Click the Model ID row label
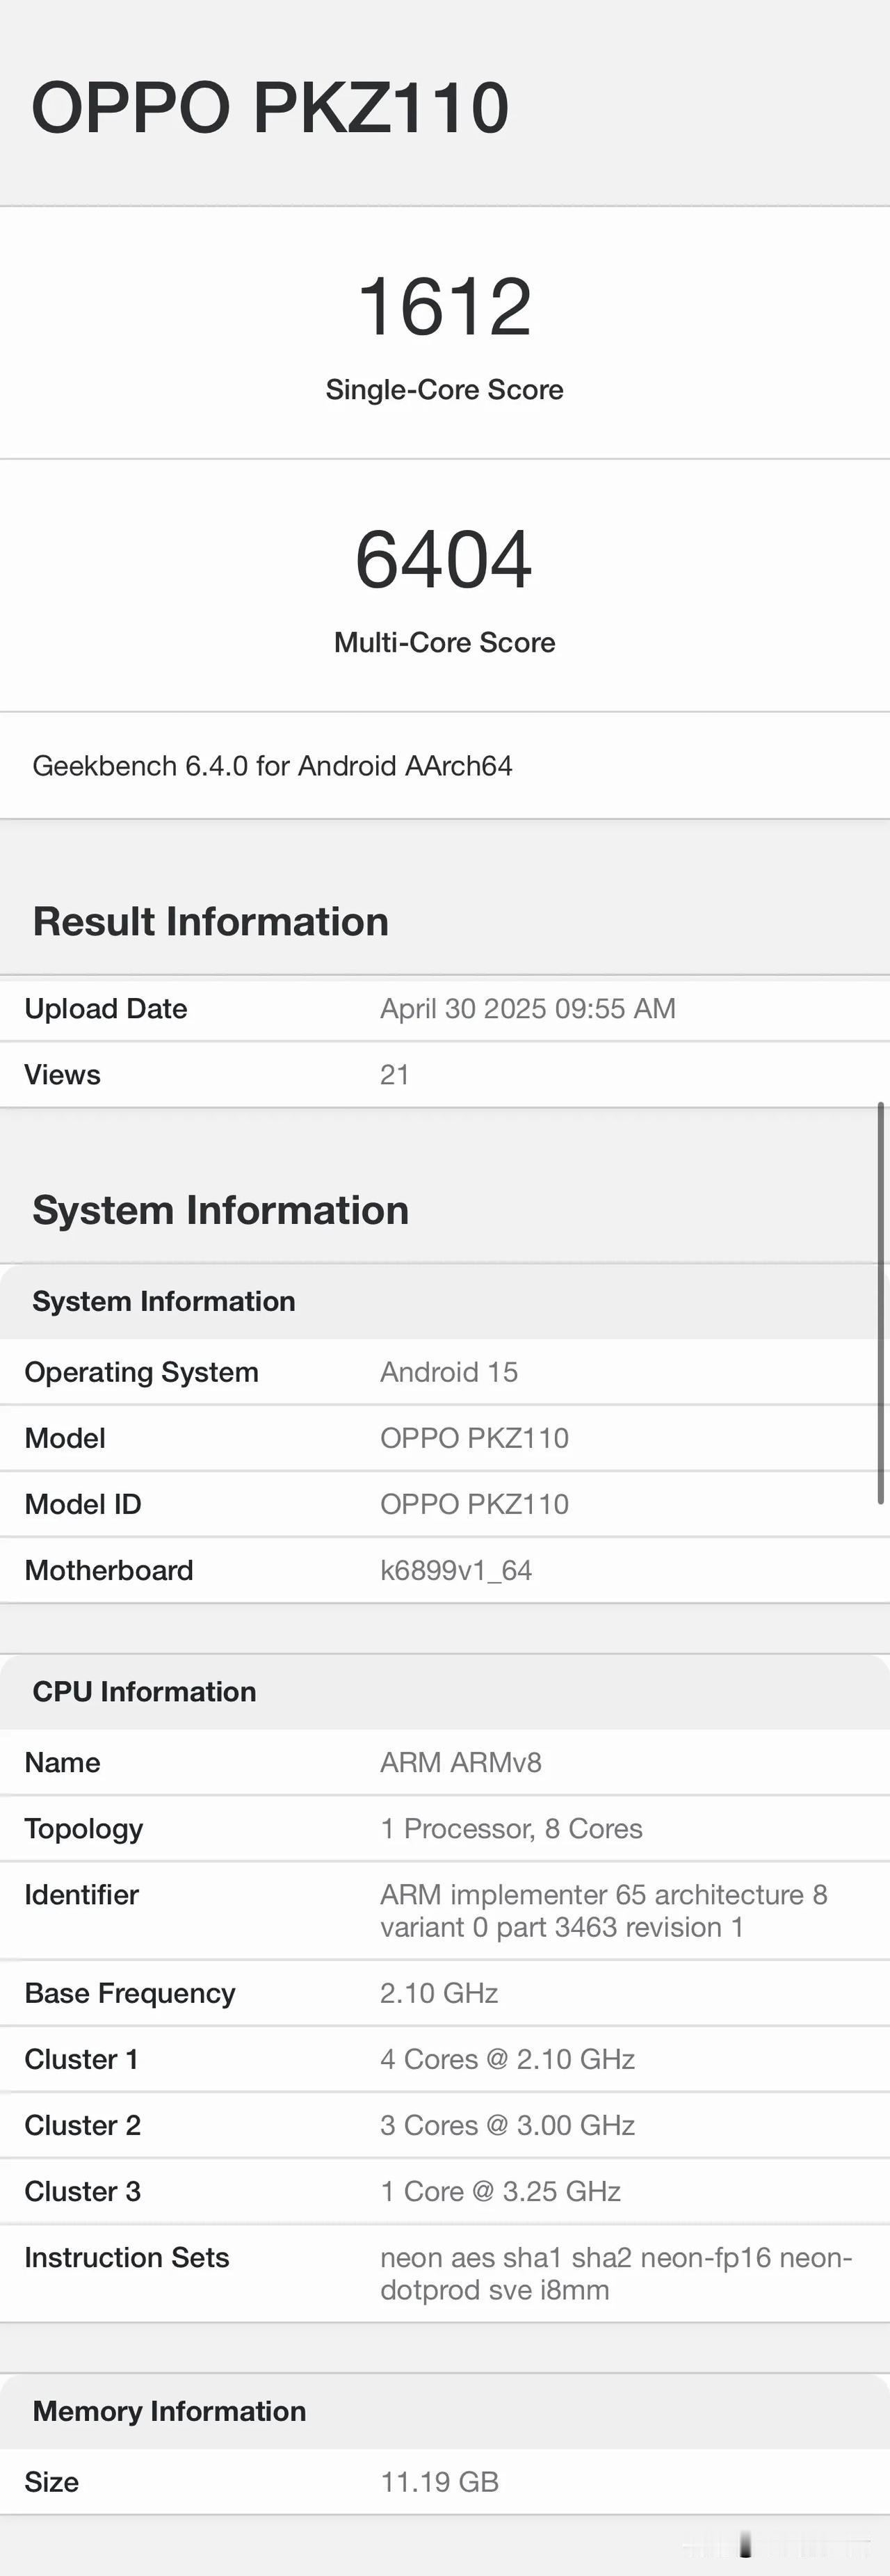Screen dimensions: 890x2576 pos(83,1504)
